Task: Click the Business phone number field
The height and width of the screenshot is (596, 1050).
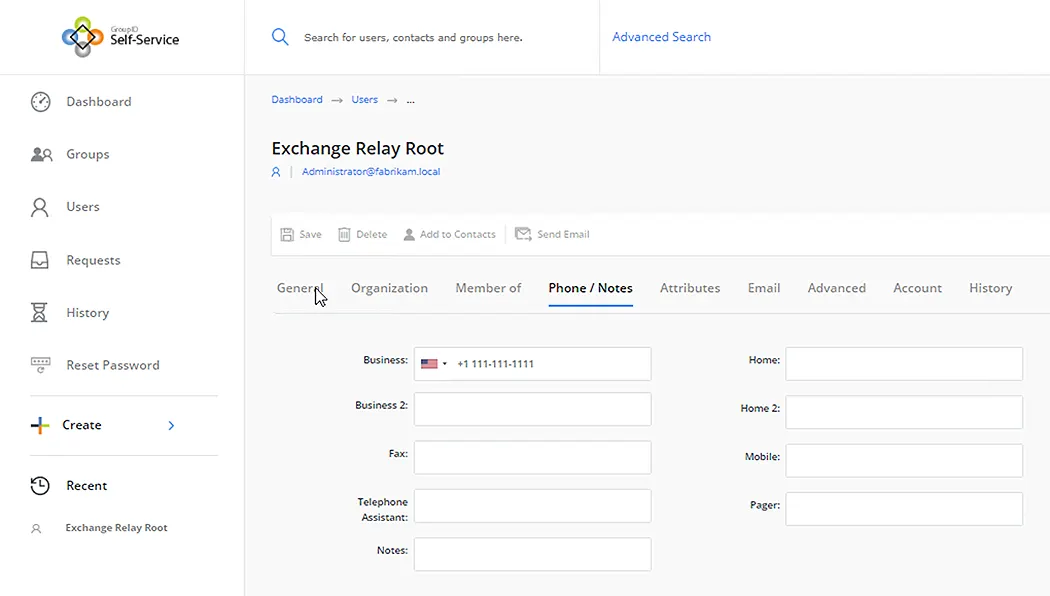Action: coord(532,364)
